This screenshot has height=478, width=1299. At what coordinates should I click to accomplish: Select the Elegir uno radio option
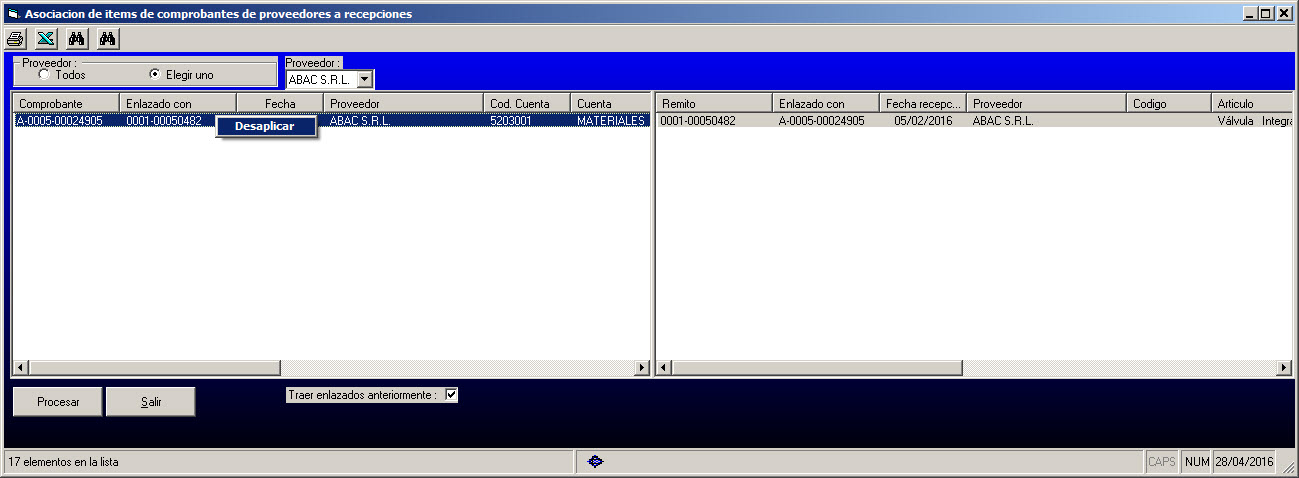tap(154, 74)
